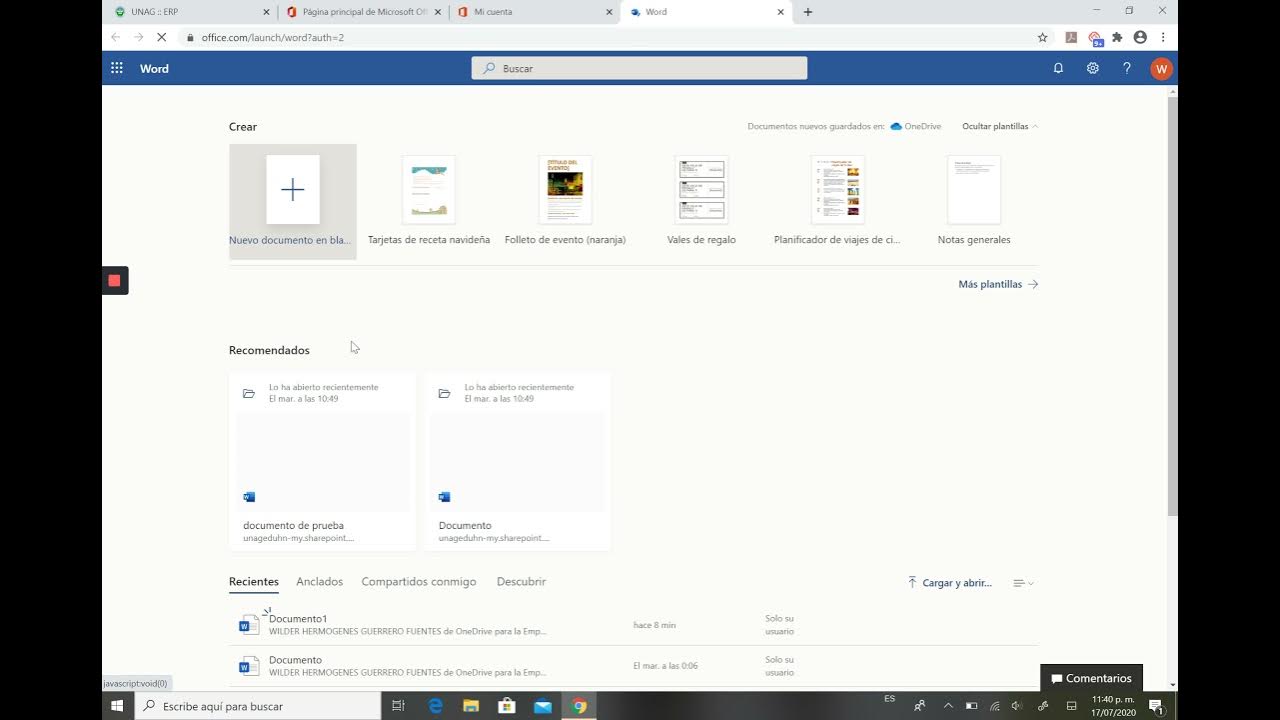Click the volume icon in the system tray
The image size is (1280, 720).
[1017, 706]
